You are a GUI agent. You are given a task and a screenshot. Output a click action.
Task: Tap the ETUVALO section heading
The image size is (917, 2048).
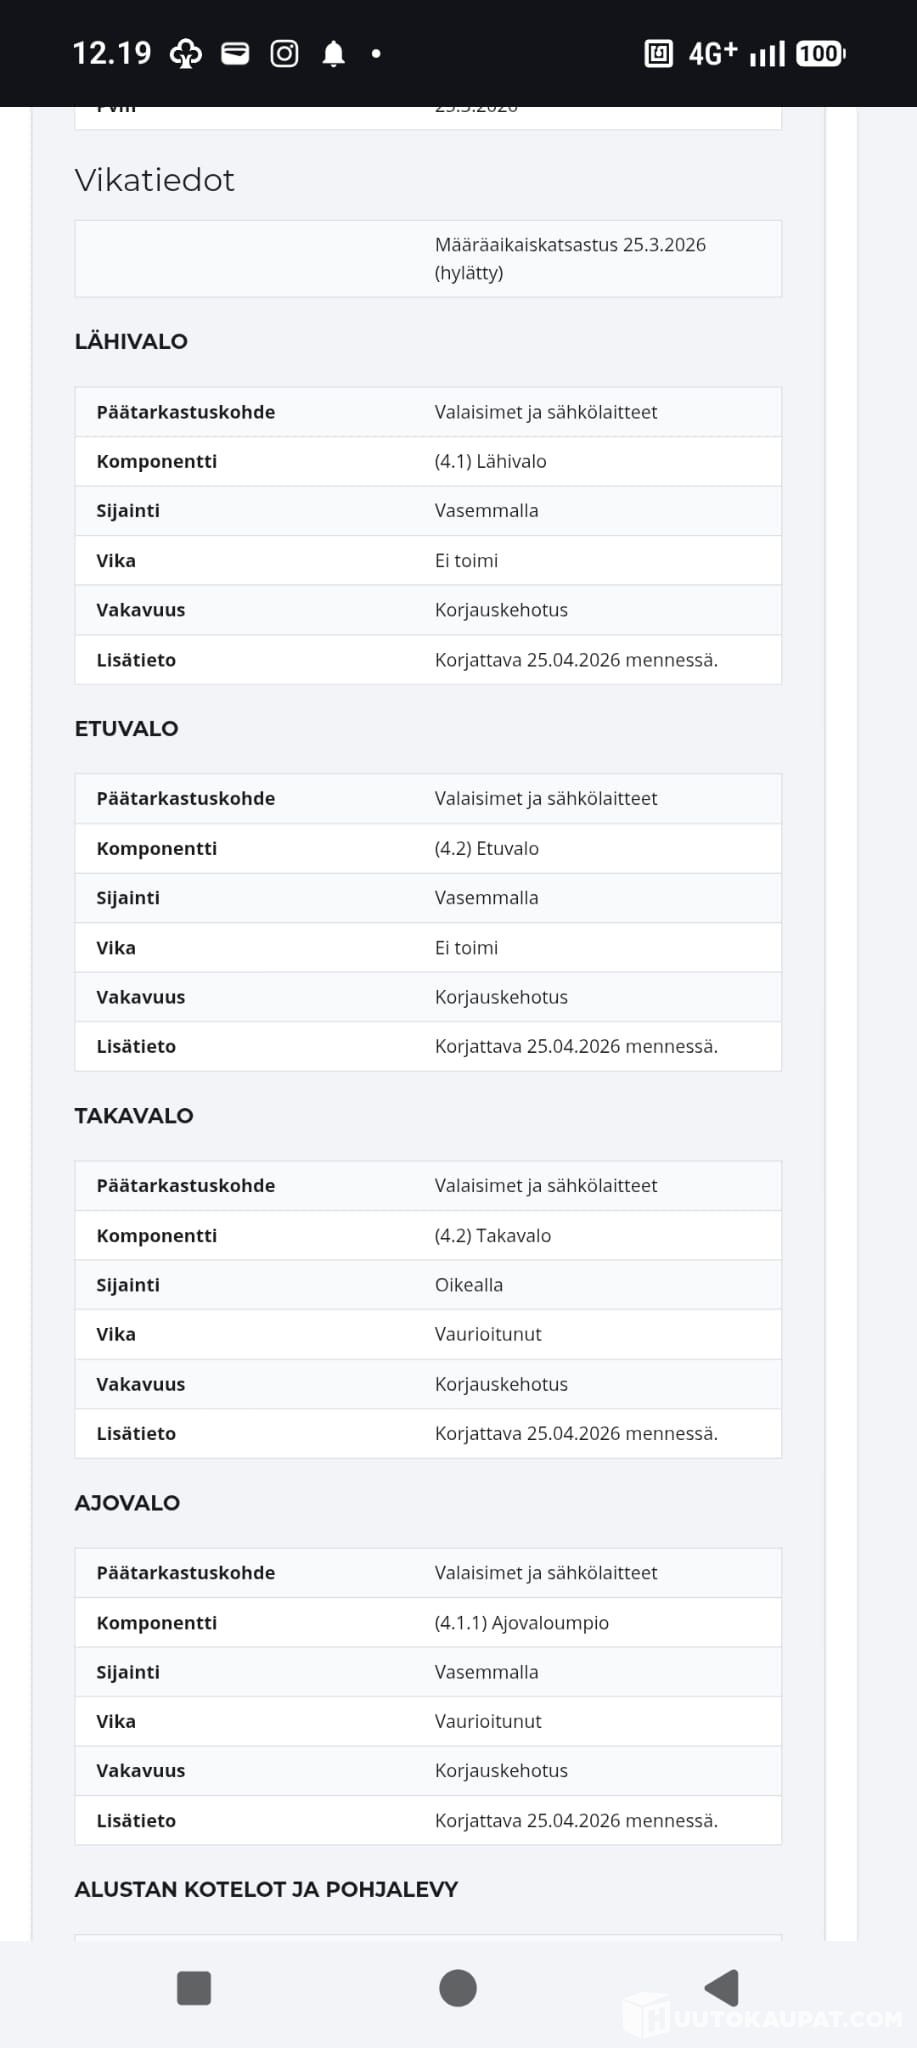126,728
